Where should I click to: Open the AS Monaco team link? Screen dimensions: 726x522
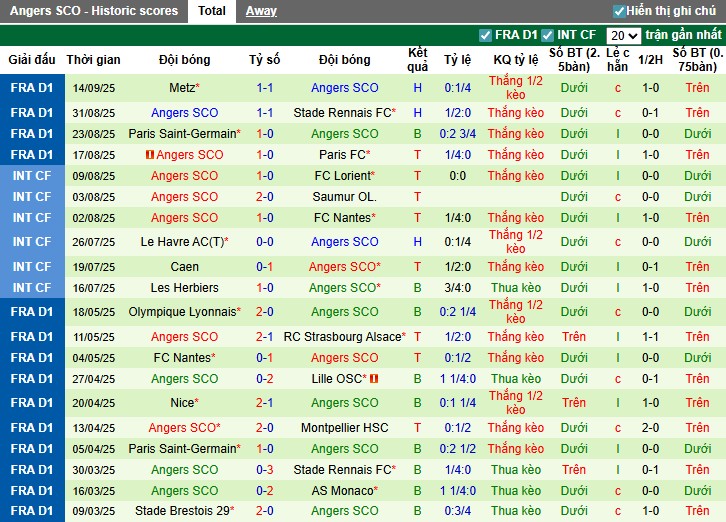pos(345,491)
